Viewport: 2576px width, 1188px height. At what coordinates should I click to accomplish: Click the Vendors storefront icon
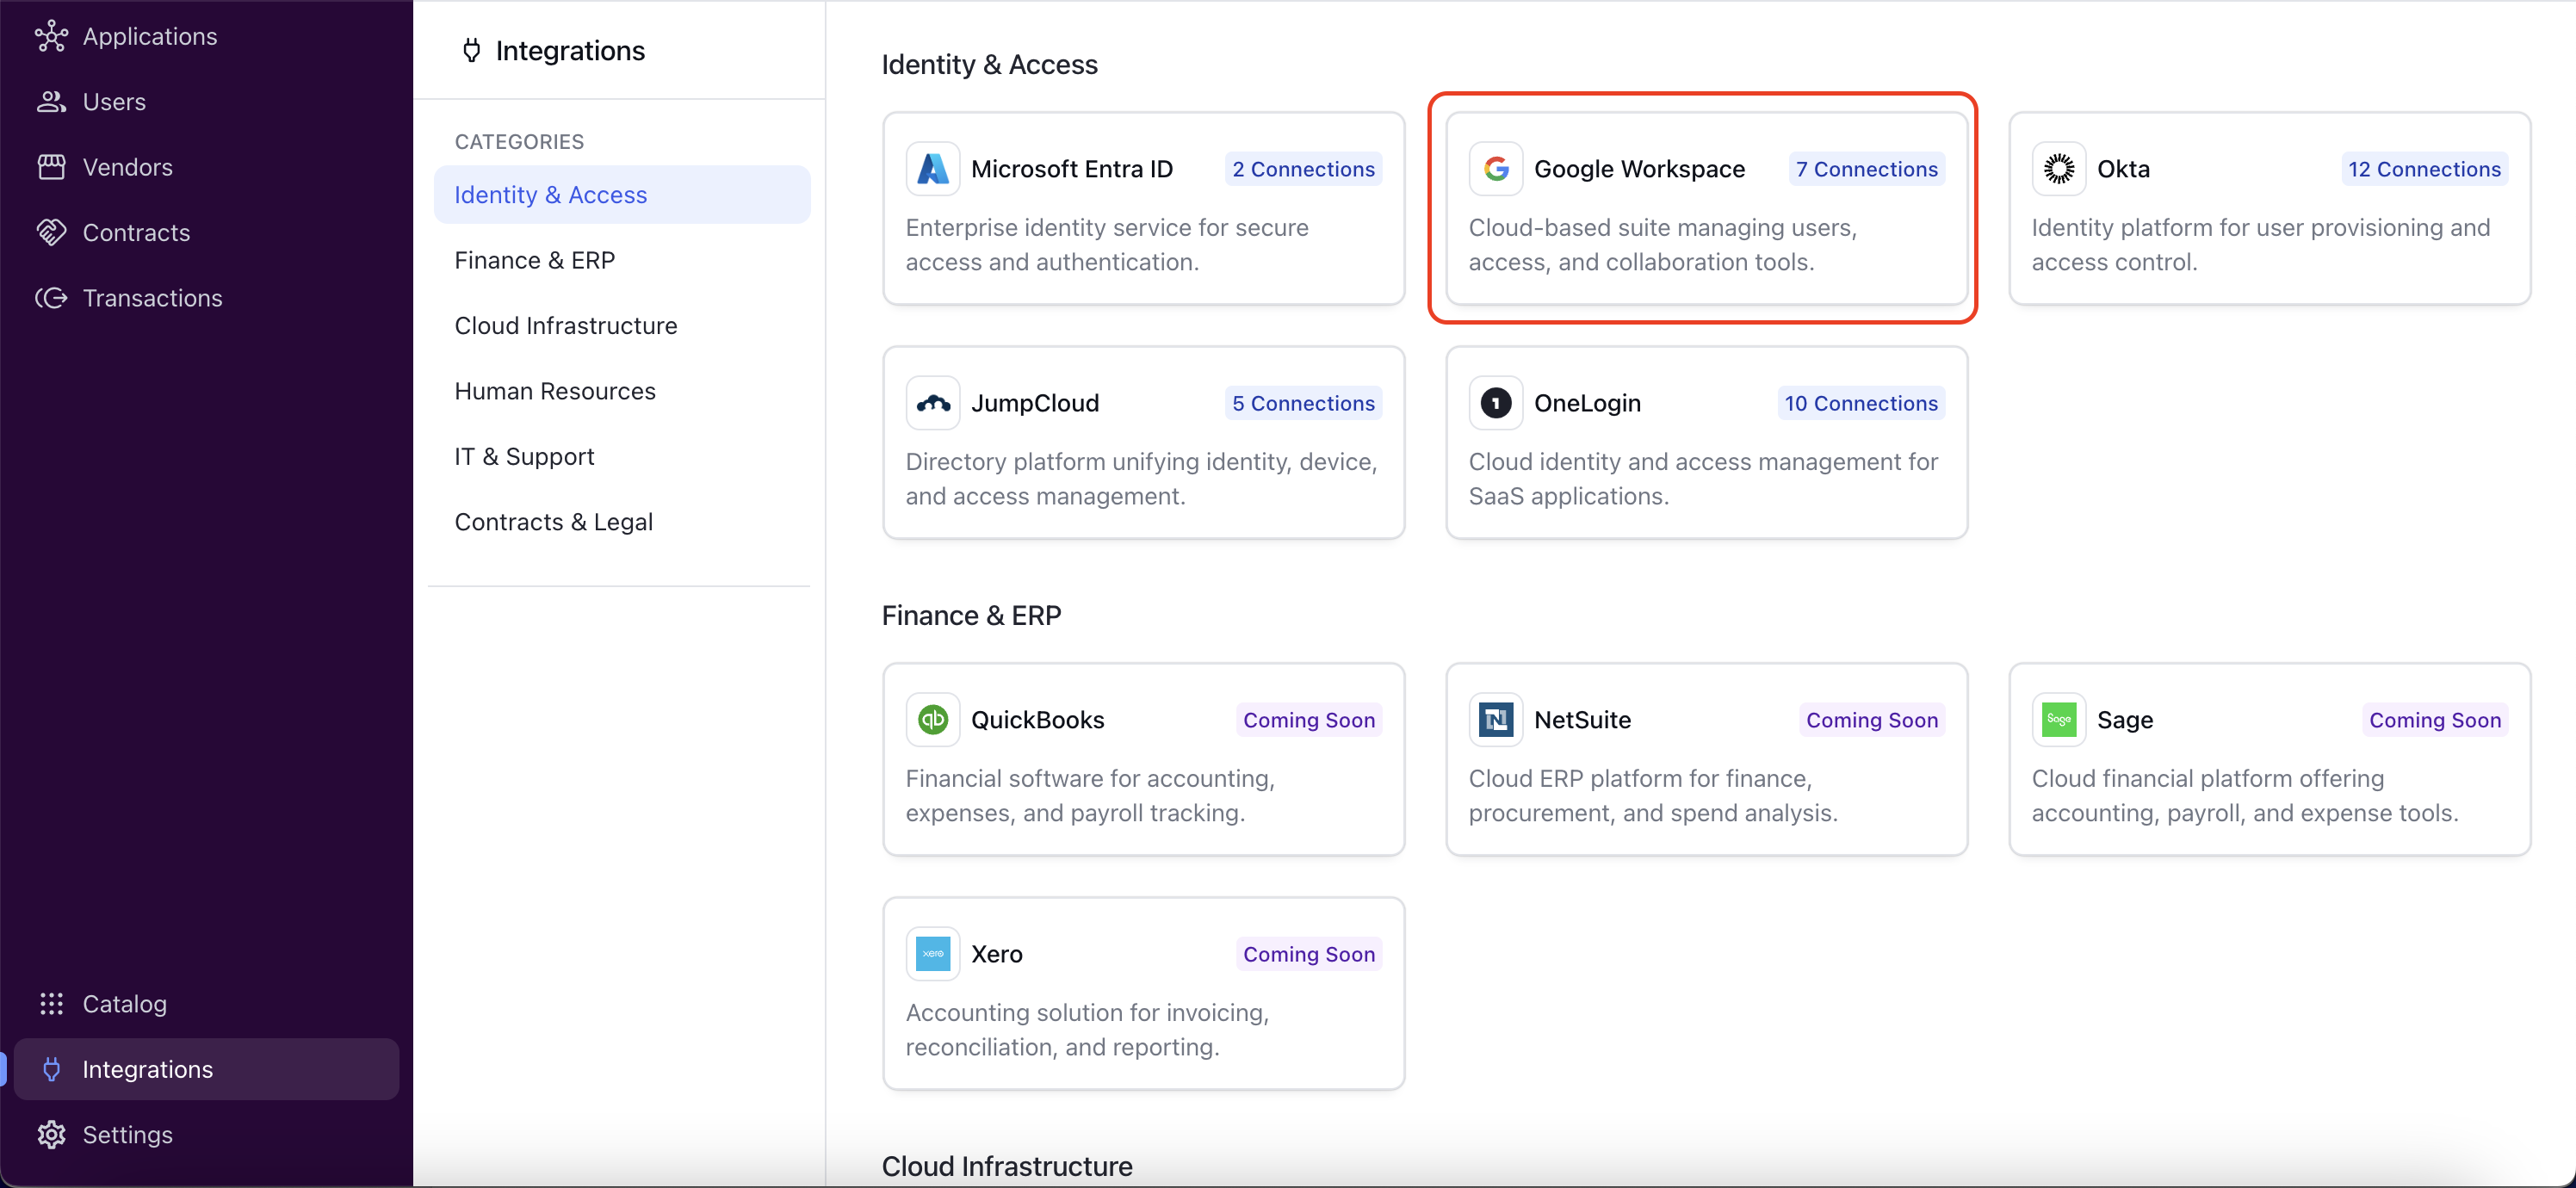click(51, 167)
